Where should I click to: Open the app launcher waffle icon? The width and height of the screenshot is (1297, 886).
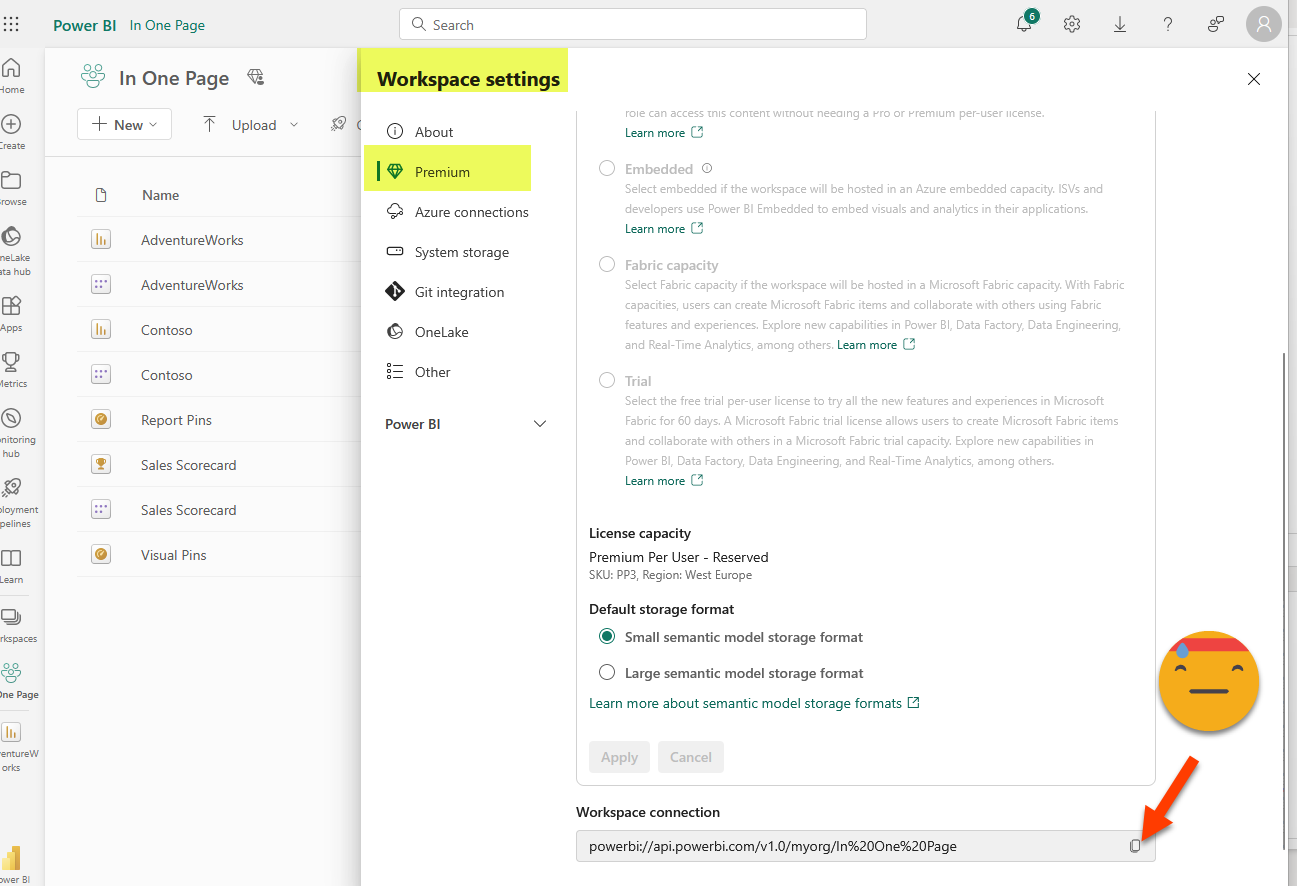tap(11, 24)
